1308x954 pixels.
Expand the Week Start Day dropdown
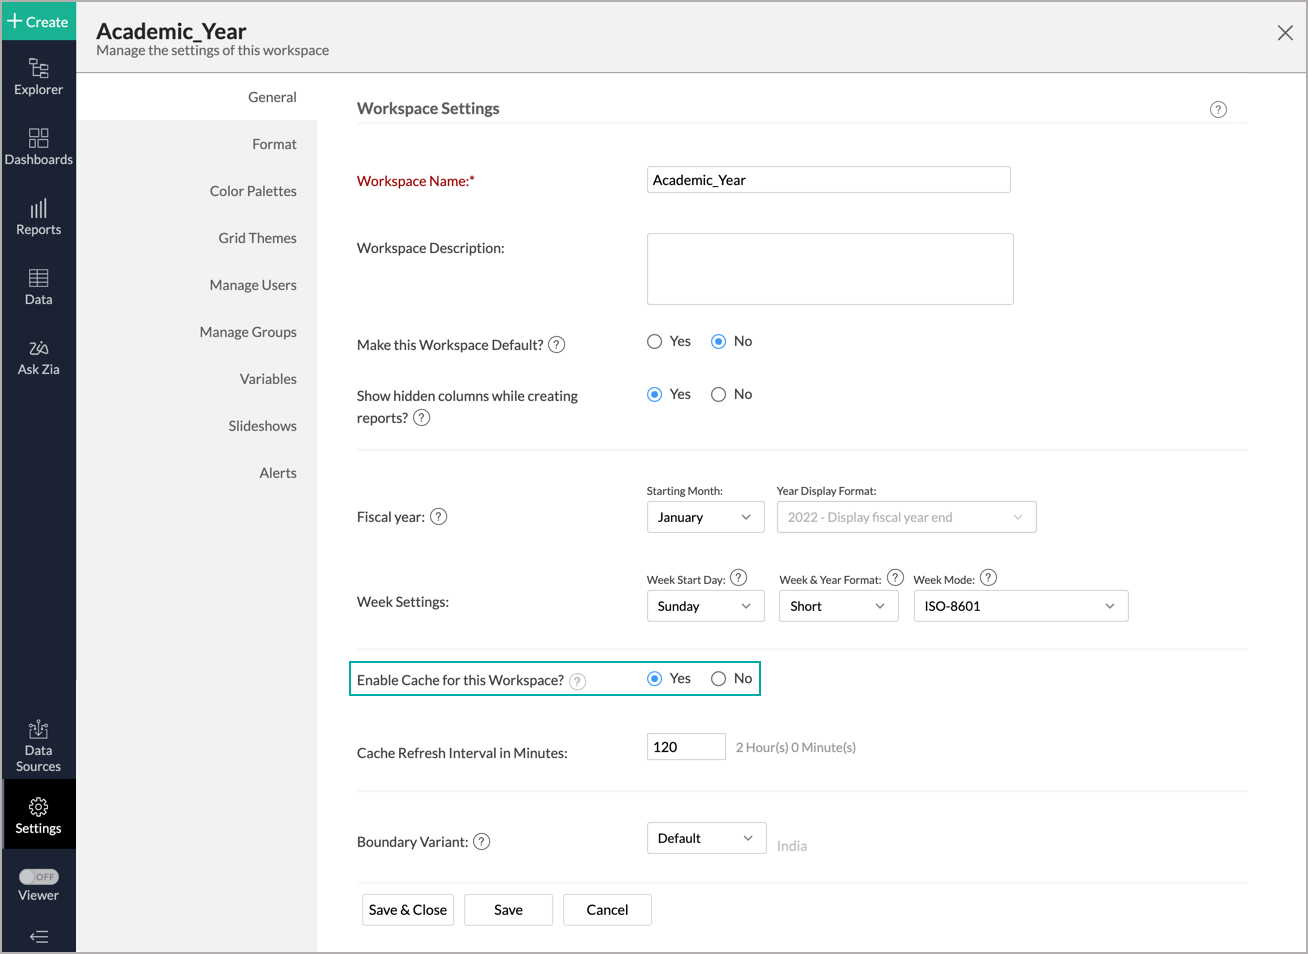tap(705, 606)
